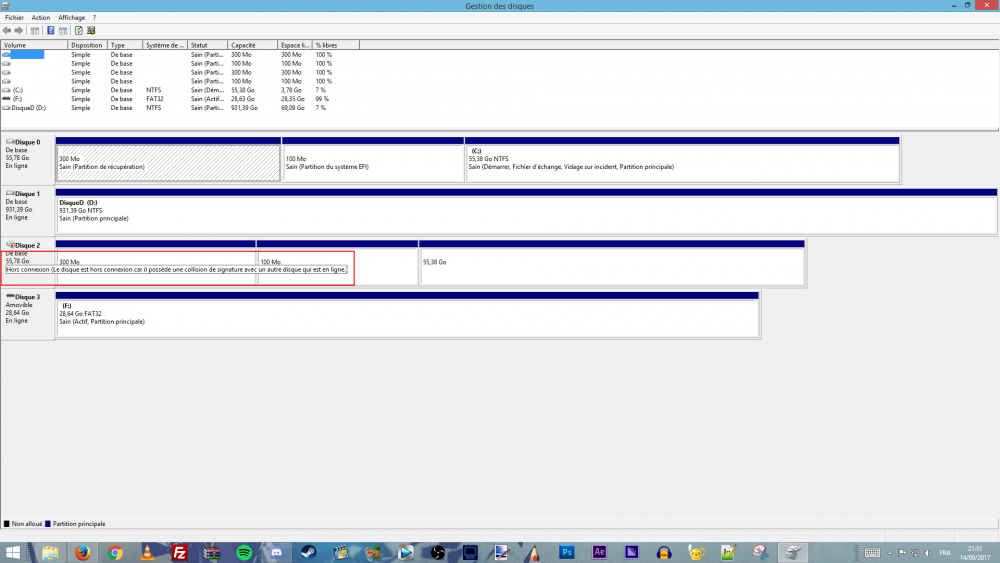Open Spotify from the taskbar
Image resolution: width=1000 pixels, height=563 pixels.
[x=244, y=553]
